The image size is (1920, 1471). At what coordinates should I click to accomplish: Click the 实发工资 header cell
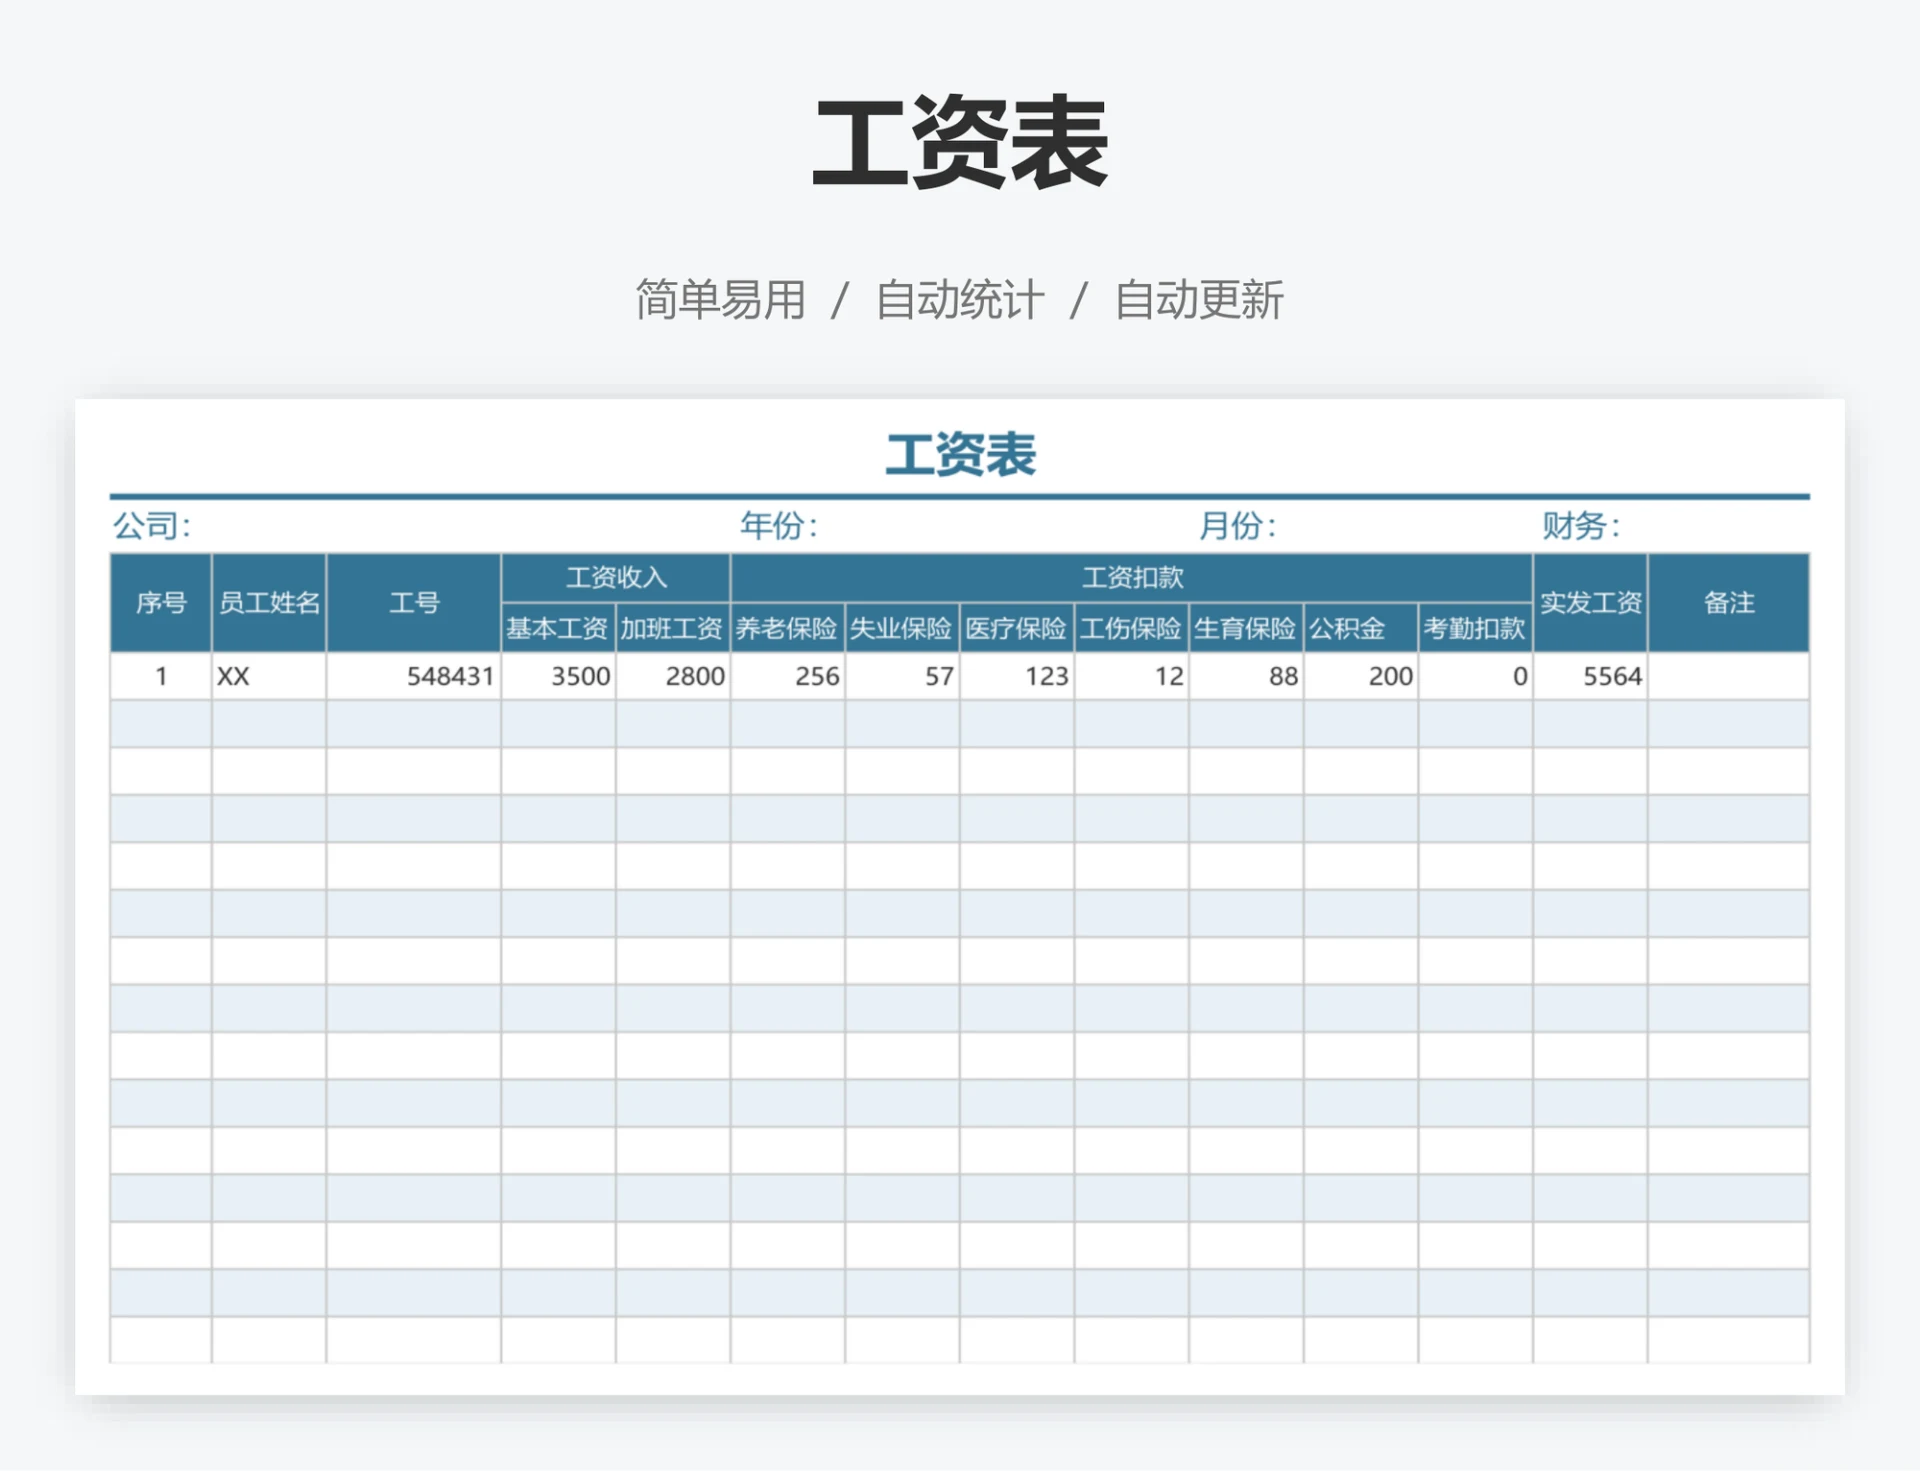coord(1590,603)
